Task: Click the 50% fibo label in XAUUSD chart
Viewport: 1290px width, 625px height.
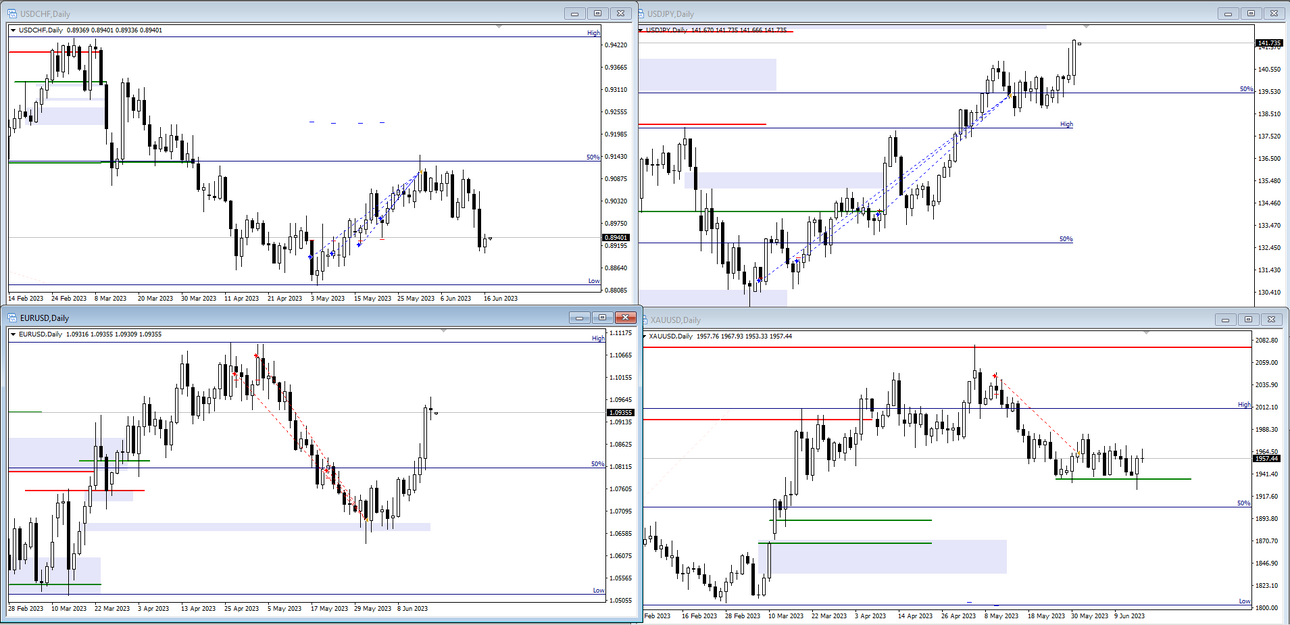Action: pyautogui.click(x=1244, y=503)
